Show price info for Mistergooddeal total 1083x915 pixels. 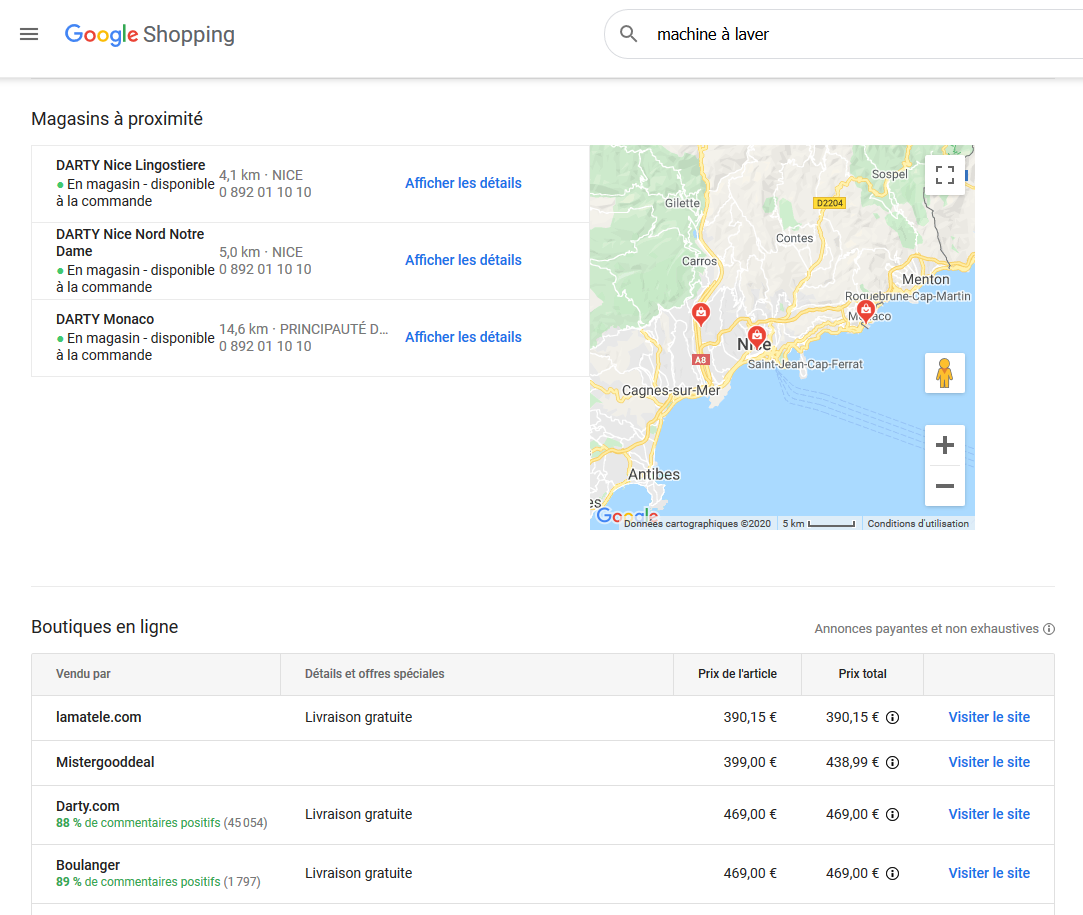click(x=892, y=762)
